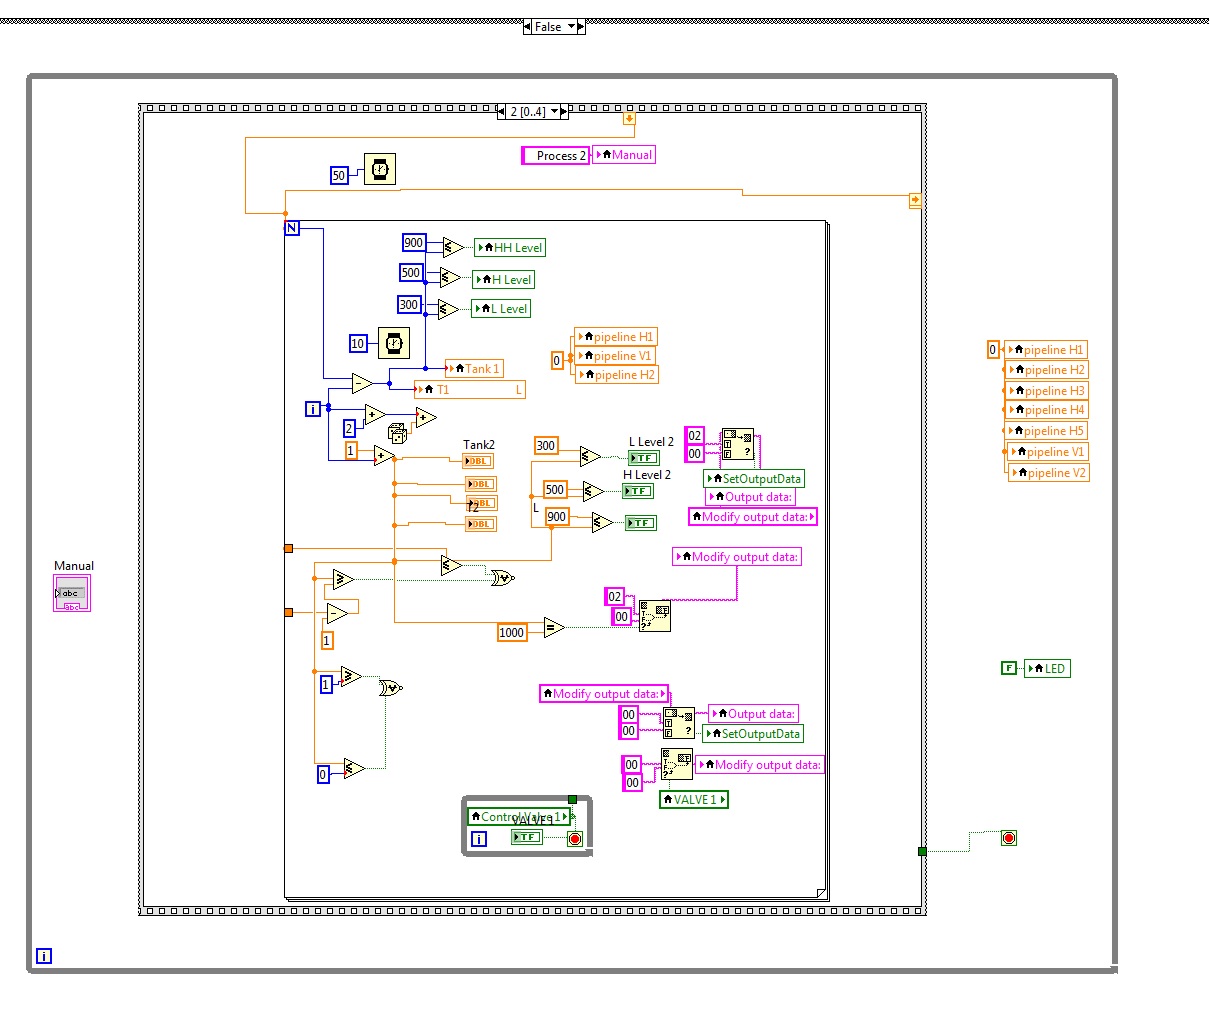Click the select node above SetOutputData at top right
The height and width of the screenshot is (1029, 1209).
pos(738,445)
